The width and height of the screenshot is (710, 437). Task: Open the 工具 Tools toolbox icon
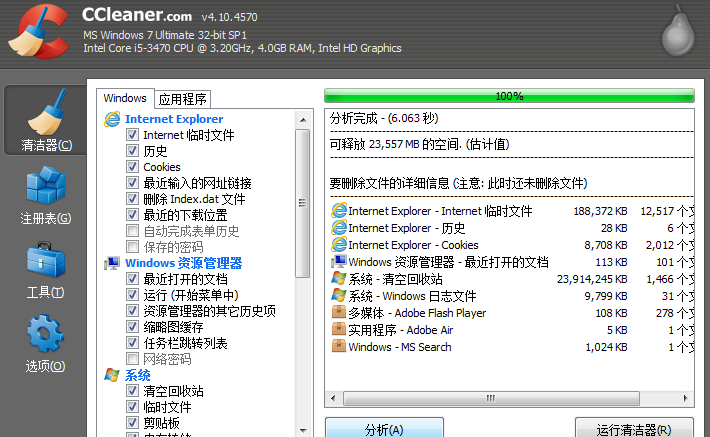click(x=46, y=260)
